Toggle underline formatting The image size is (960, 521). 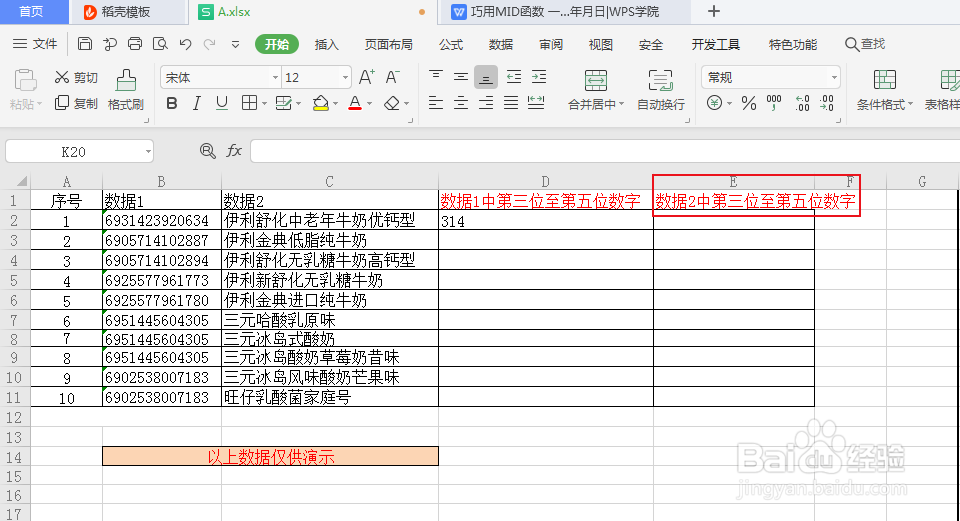222,103
